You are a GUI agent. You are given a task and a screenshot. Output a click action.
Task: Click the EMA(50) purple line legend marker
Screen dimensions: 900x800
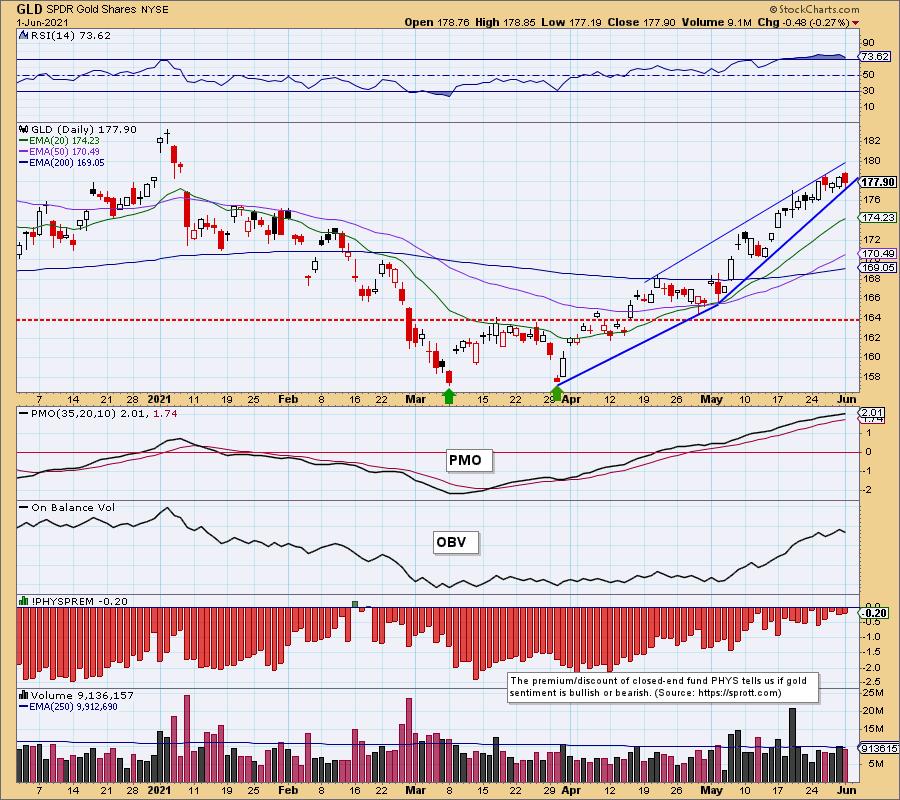24,152
